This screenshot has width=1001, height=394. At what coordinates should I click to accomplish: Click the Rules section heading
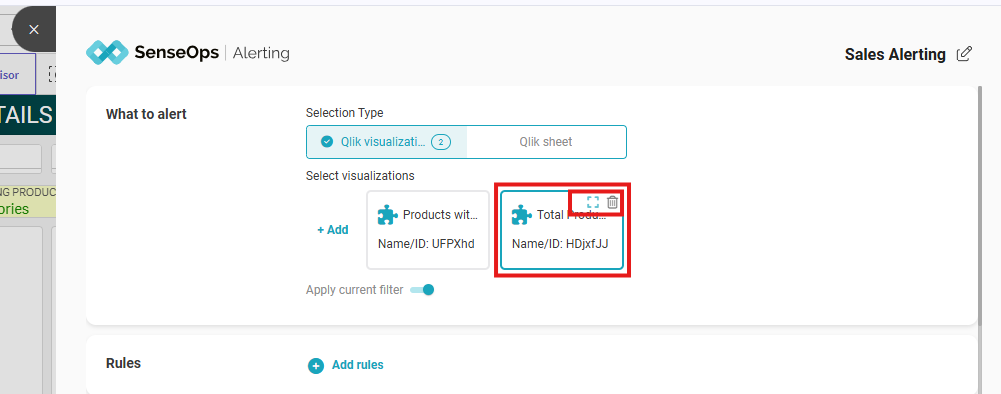tap(123, 363)
